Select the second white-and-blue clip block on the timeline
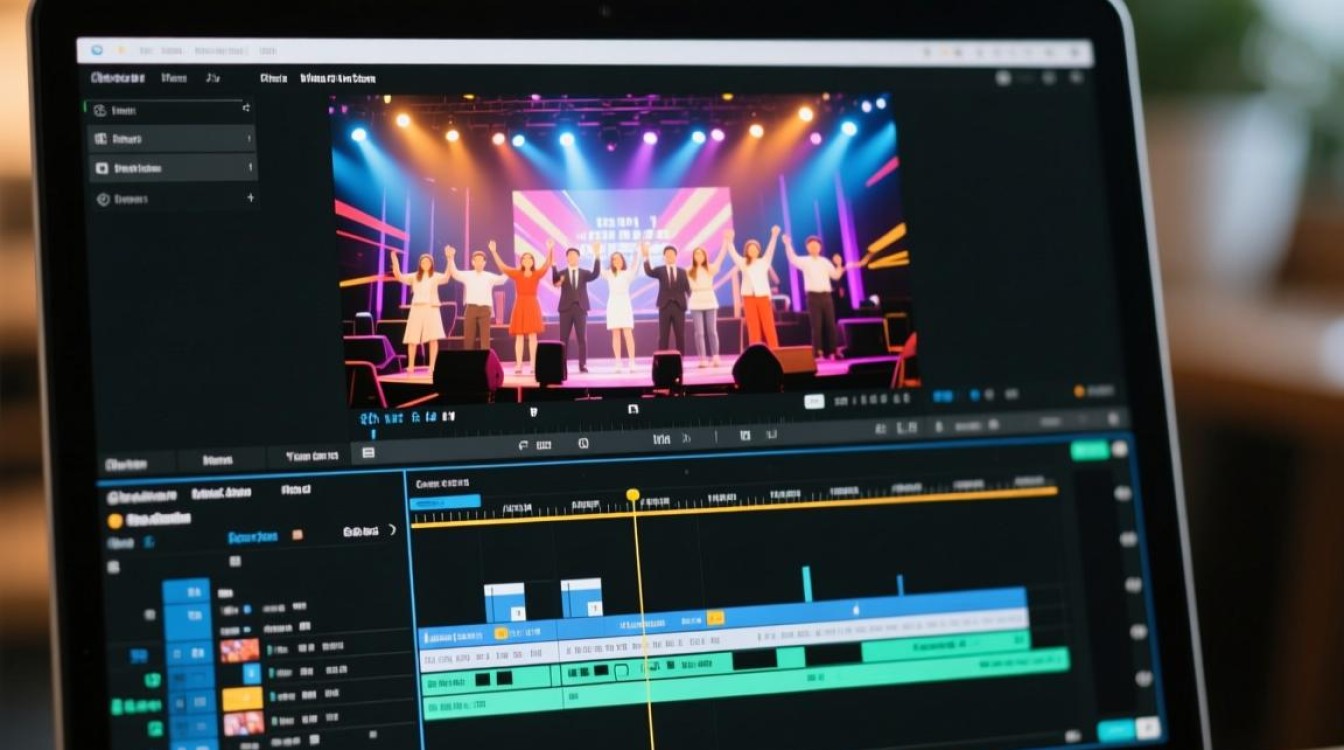Viewport: 1344px width, 750px height. (x=581, y=598)
